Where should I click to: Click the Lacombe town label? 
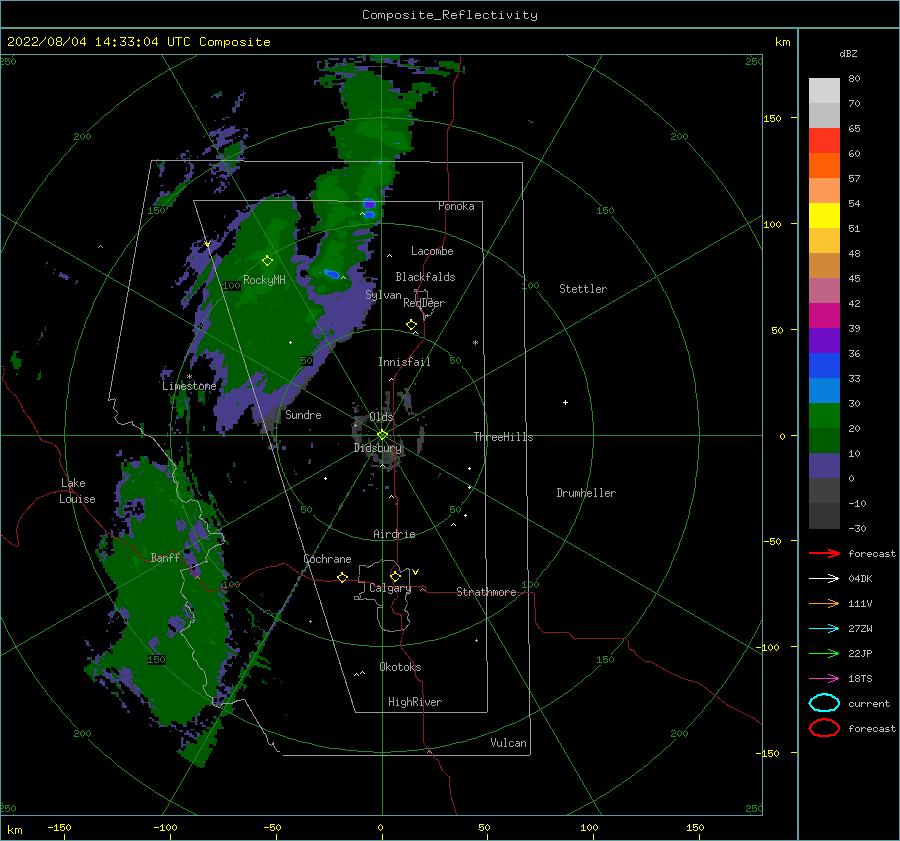[x=432, y=251]
